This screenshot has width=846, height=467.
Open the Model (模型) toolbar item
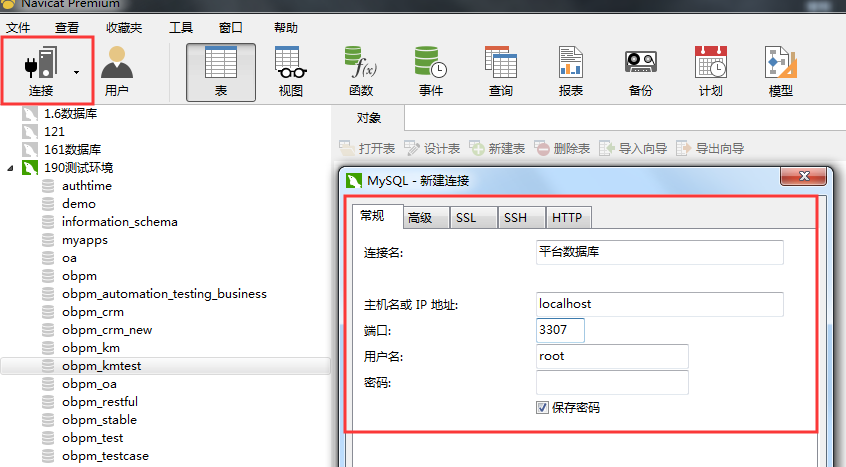(x=781, y=72)
